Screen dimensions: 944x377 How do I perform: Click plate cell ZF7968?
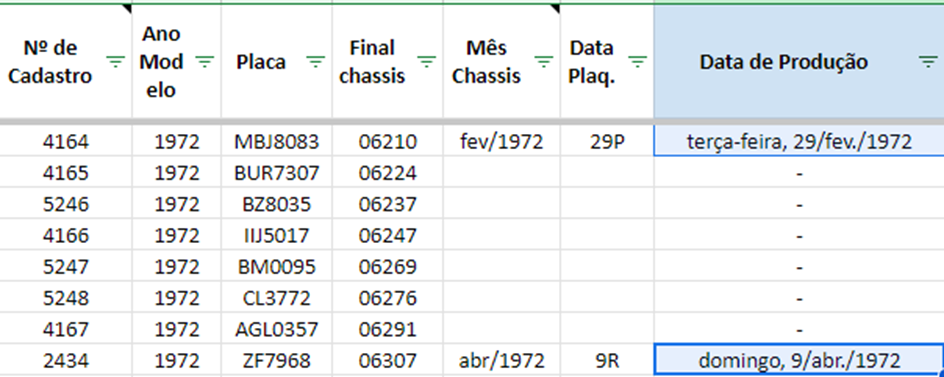point(276,361)
